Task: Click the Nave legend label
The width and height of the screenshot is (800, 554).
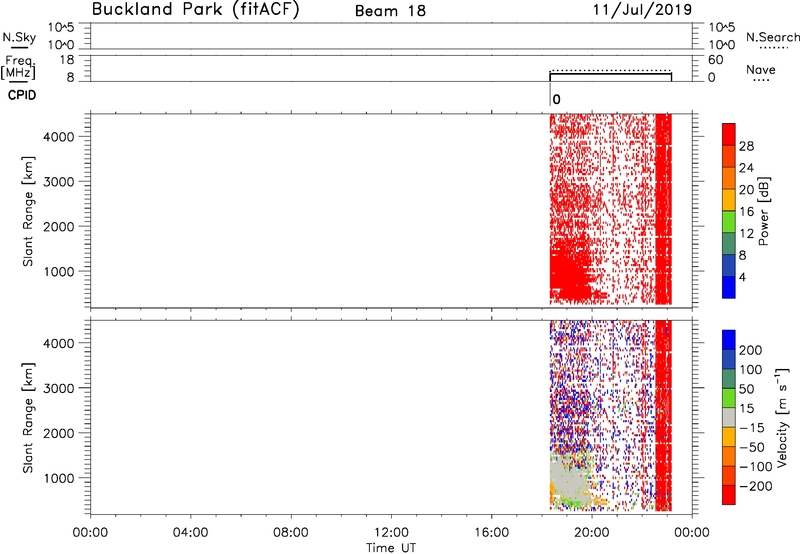Action: [x=760, y=69]
